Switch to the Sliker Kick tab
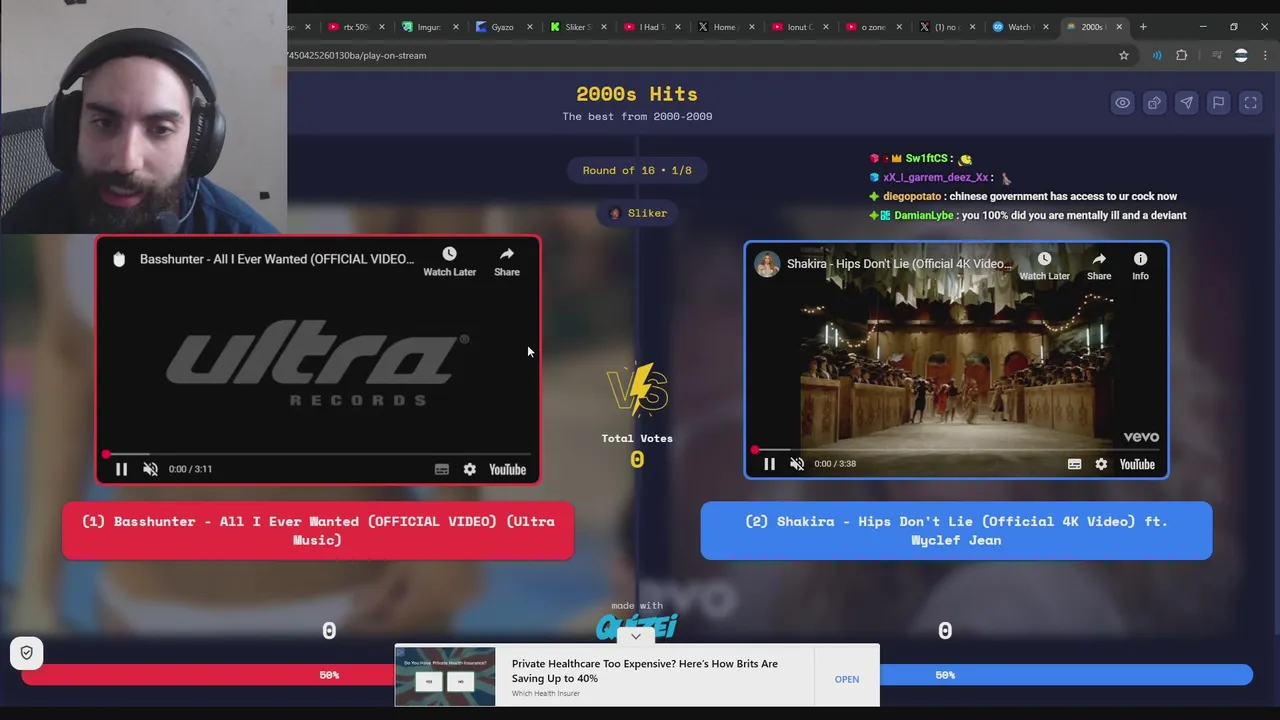The height and width of the screenshot is (720, 1280). (577, 27)
